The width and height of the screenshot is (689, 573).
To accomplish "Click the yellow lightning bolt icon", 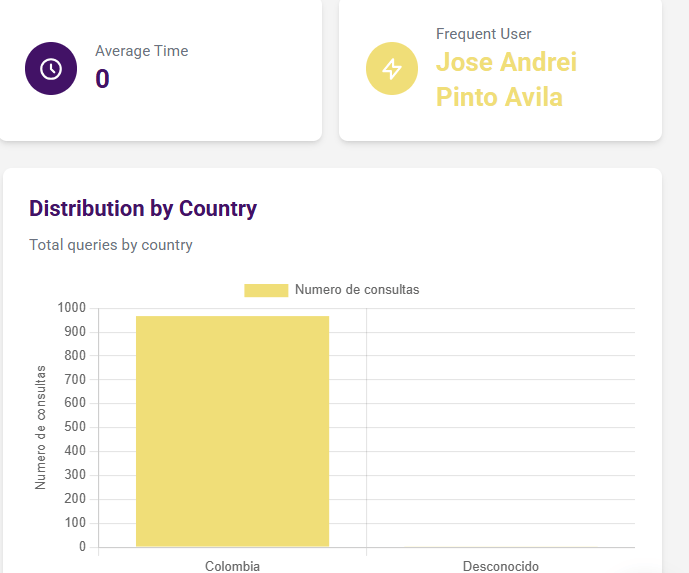I will (x=392, y=69).
